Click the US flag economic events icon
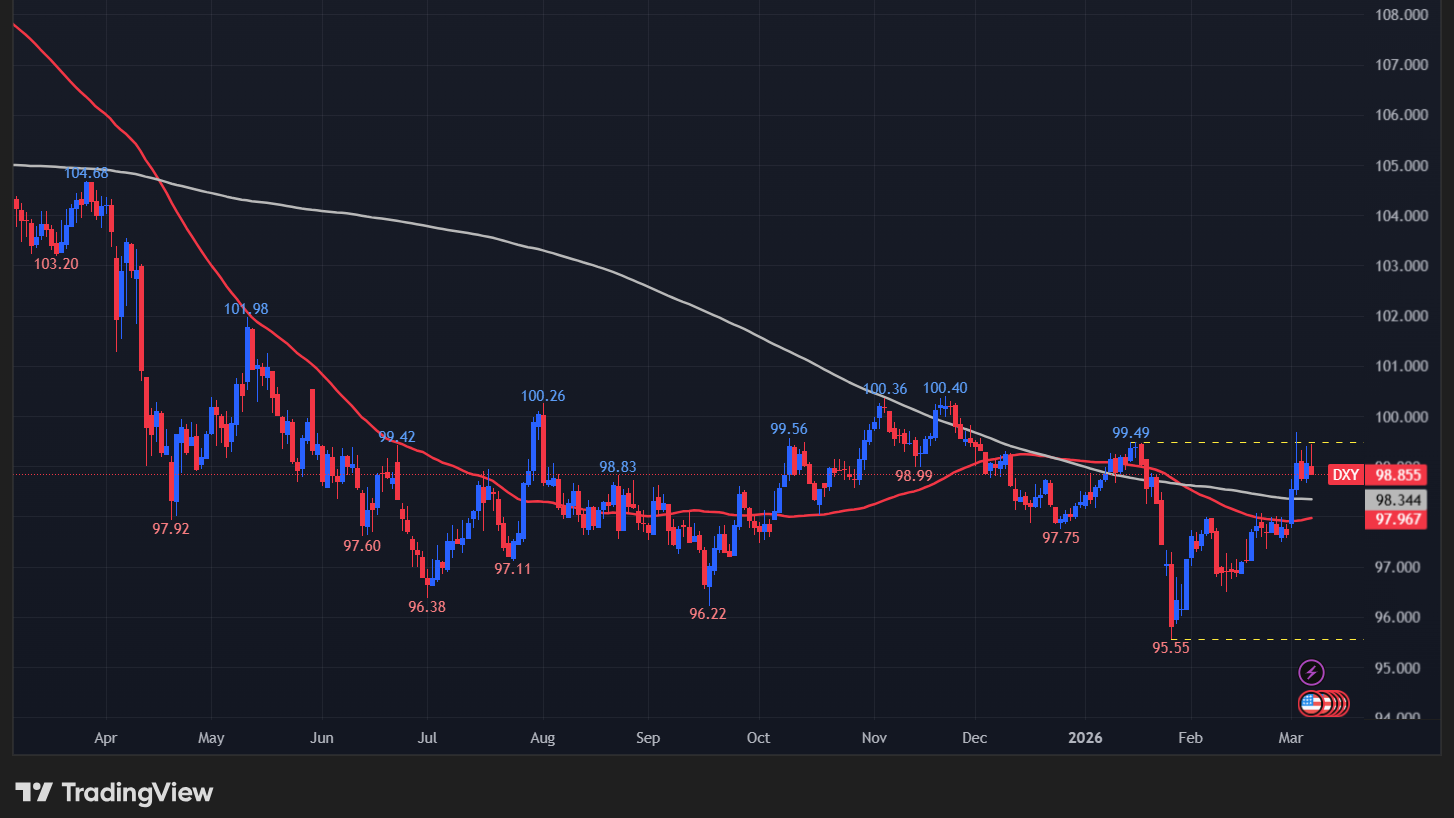The width and height of the screenshot is (1454, 818). (x=1313, y=703)
